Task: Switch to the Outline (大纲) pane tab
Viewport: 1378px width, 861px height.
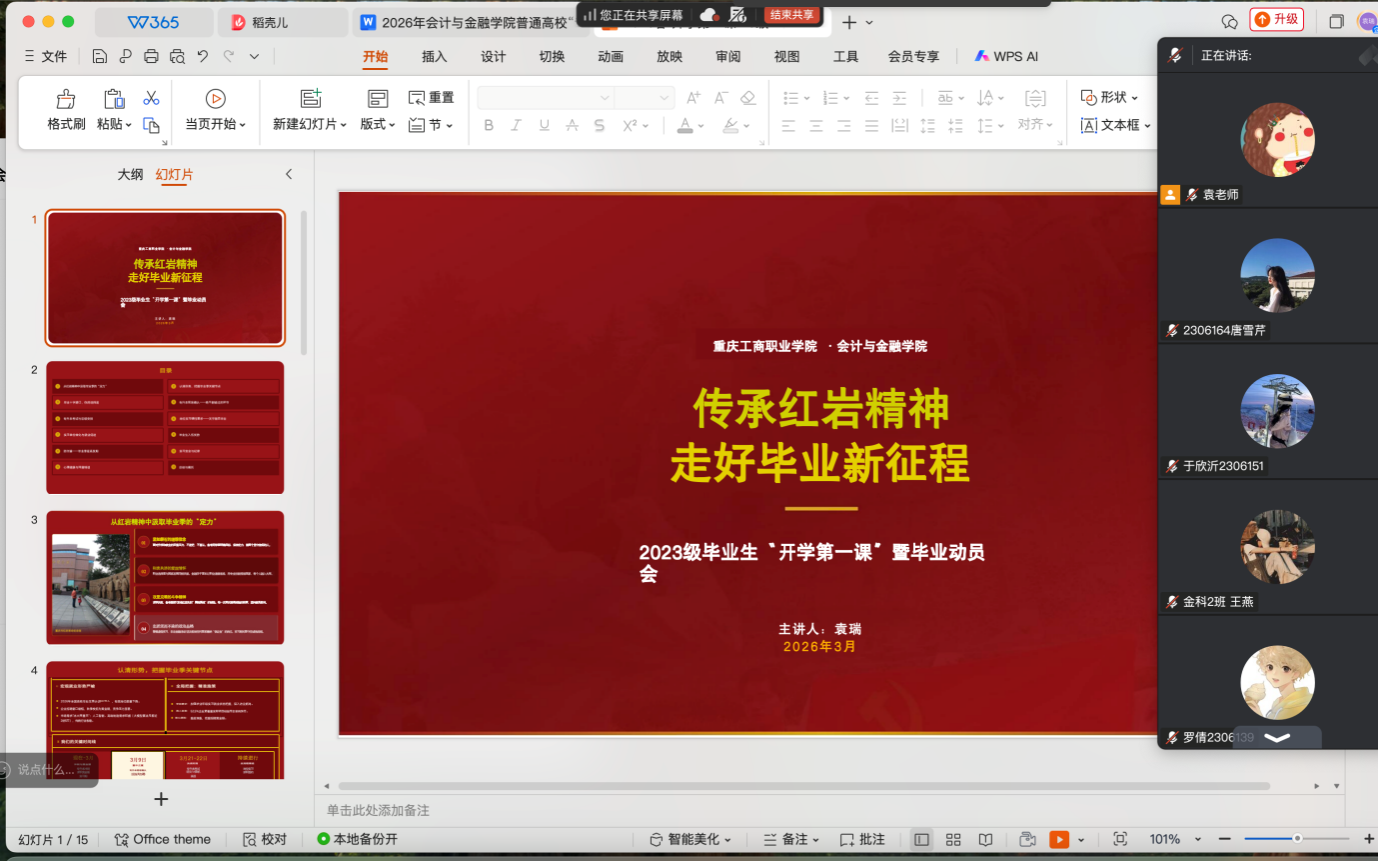Action: tap(130, 174)
